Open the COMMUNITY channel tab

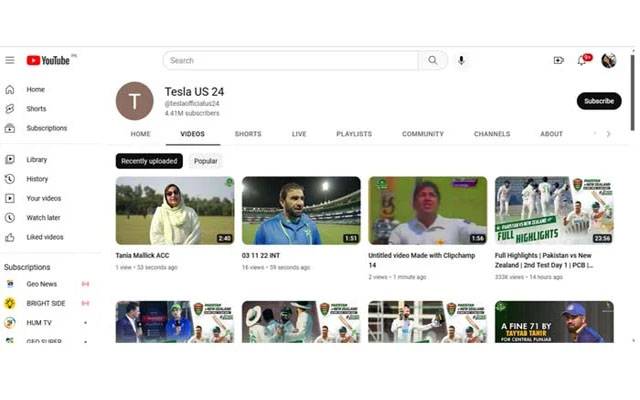[423, 134]
